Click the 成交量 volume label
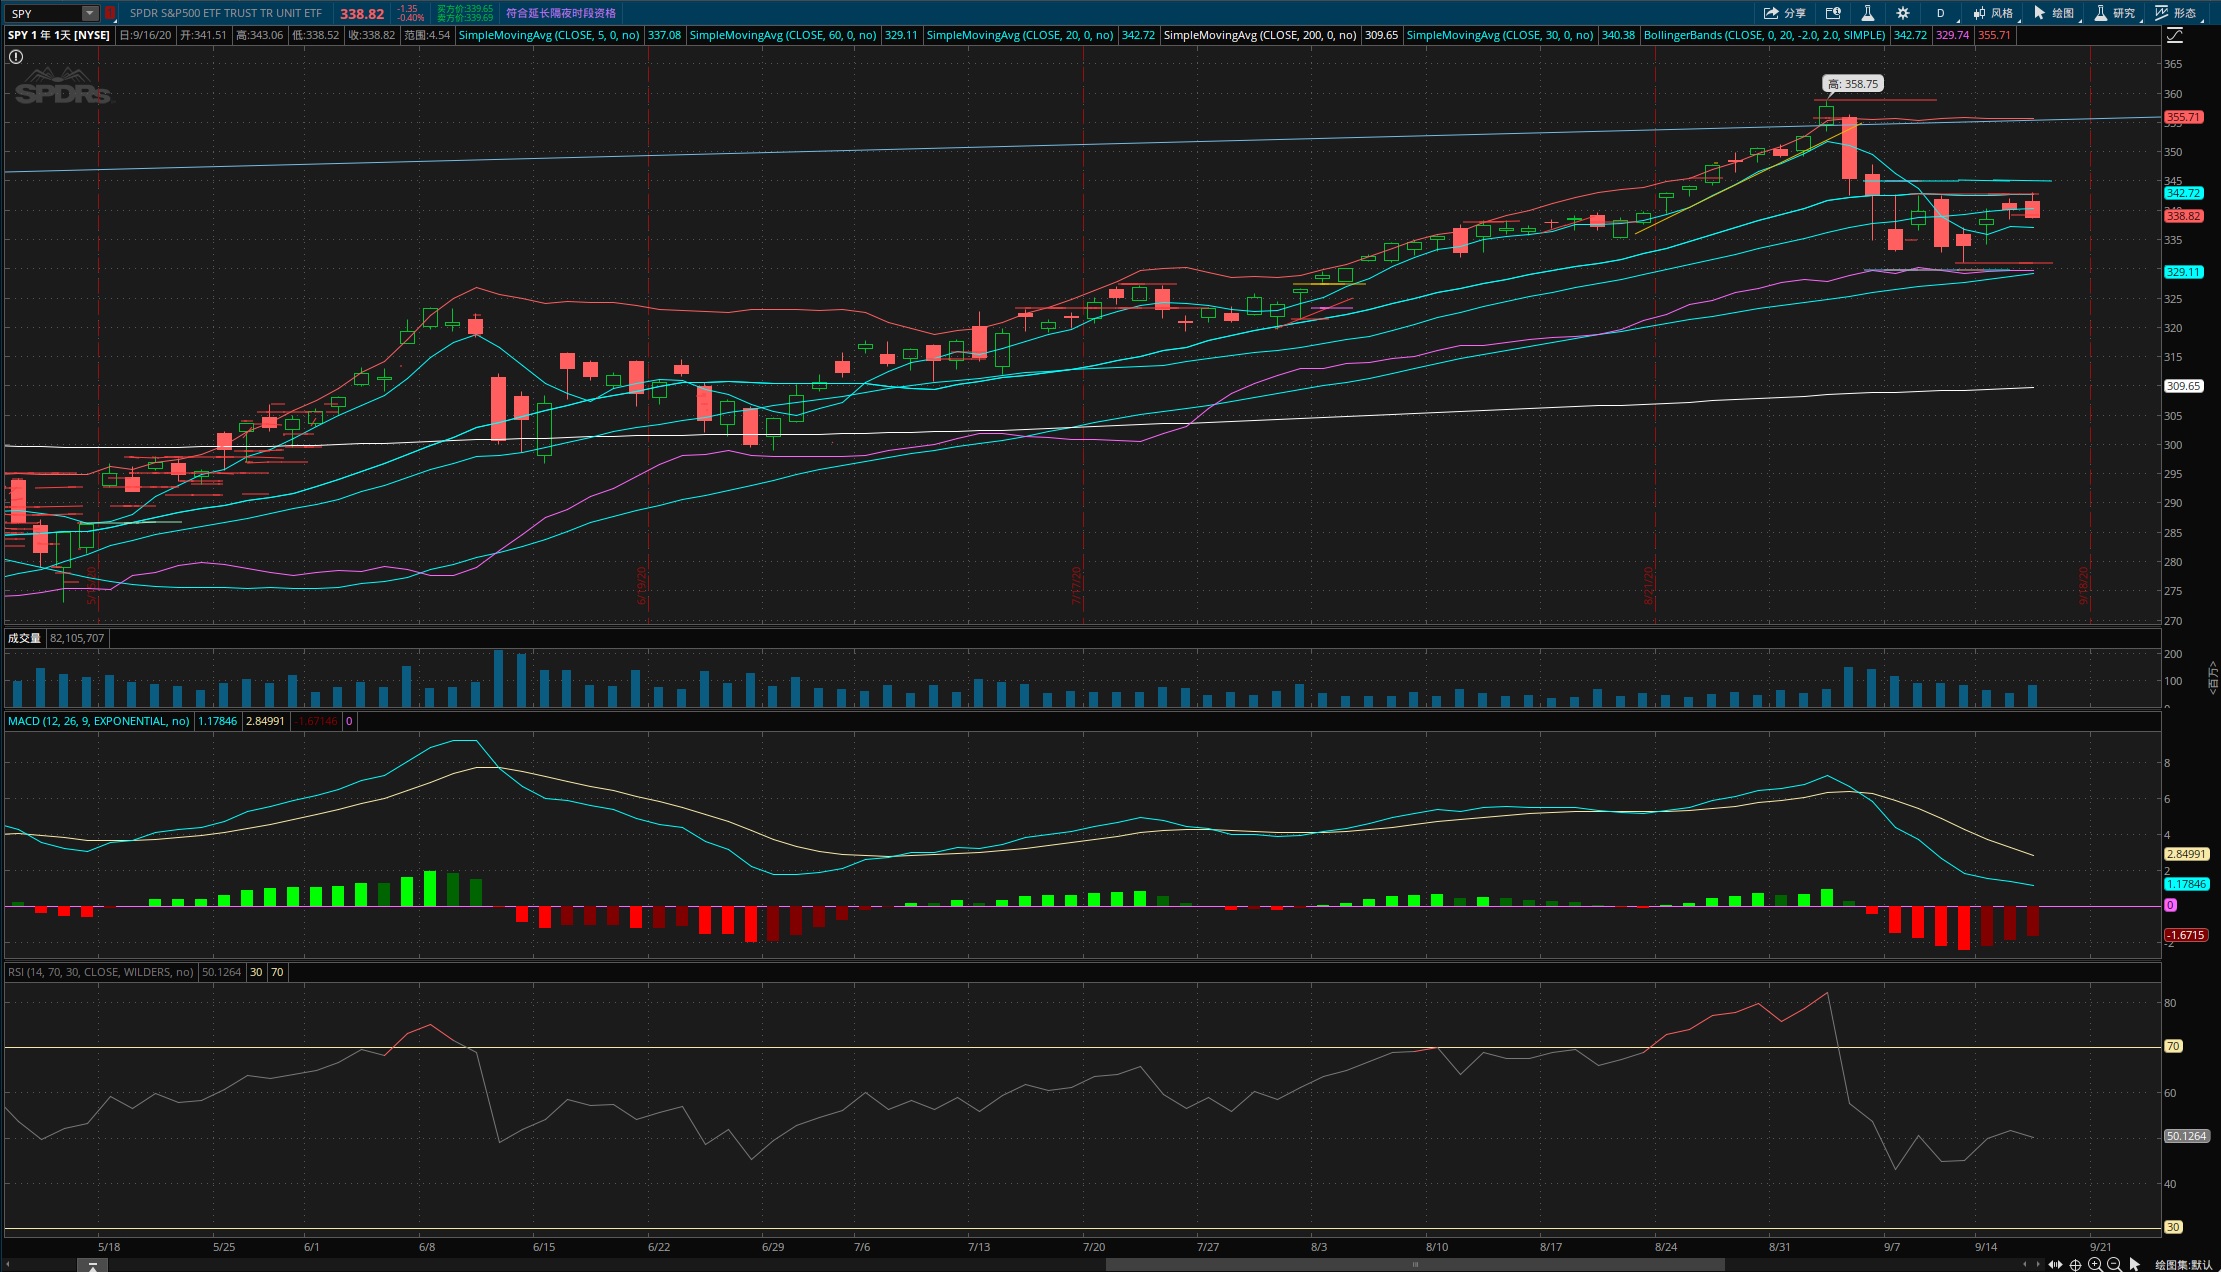Screen dimensions: 2221x1272 pos(24,638)
